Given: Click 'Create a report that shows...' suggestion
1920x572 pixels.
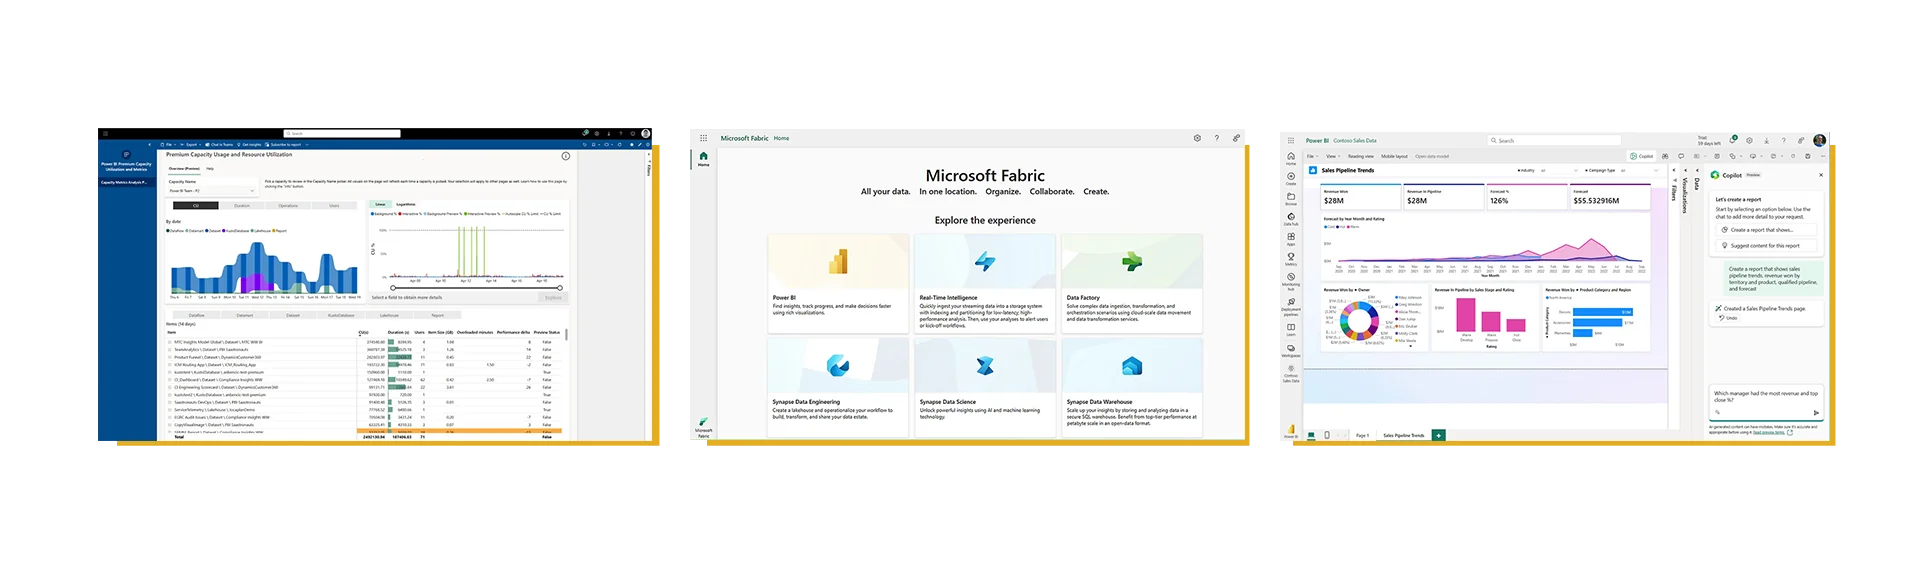Looking at the screenshot, I should (1768, 230).
